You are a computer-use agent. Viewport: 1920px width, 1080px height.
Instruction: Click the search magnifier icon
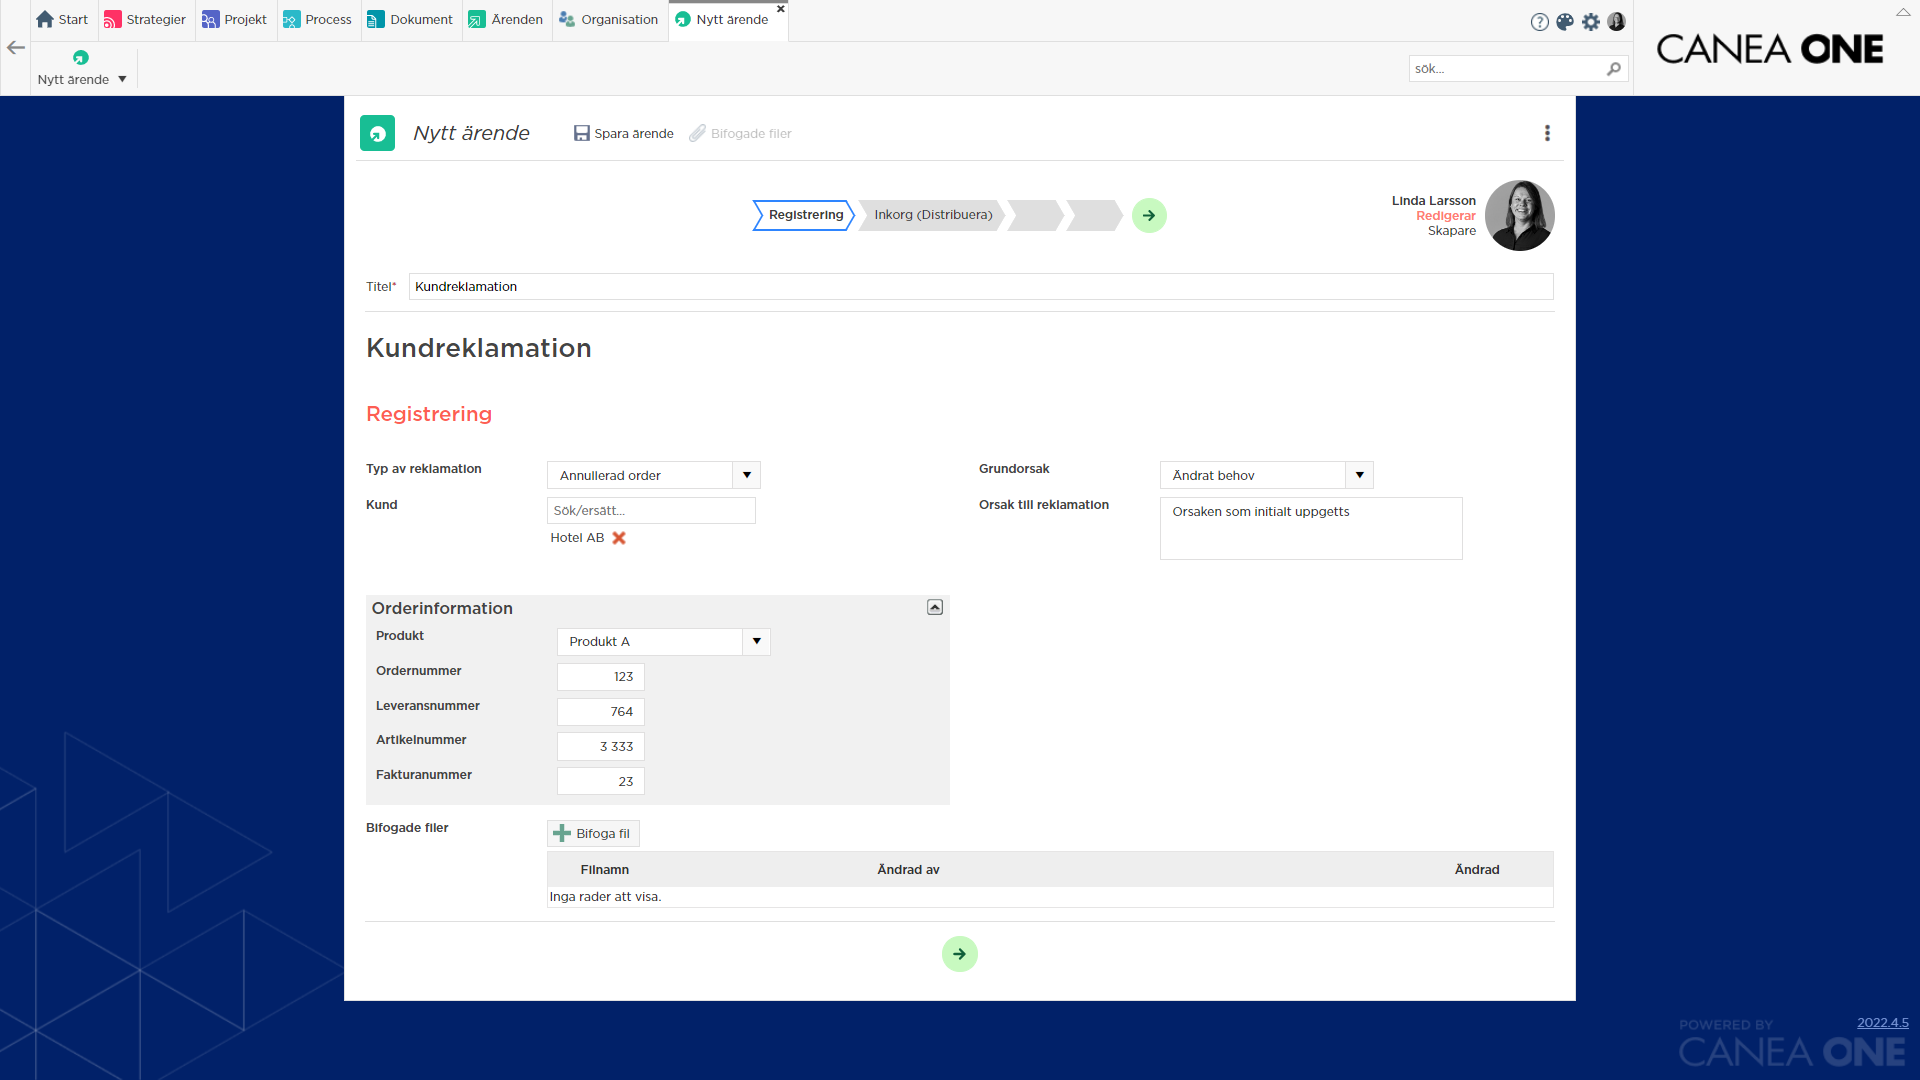pyautogui.click(x=1613, y=69)
